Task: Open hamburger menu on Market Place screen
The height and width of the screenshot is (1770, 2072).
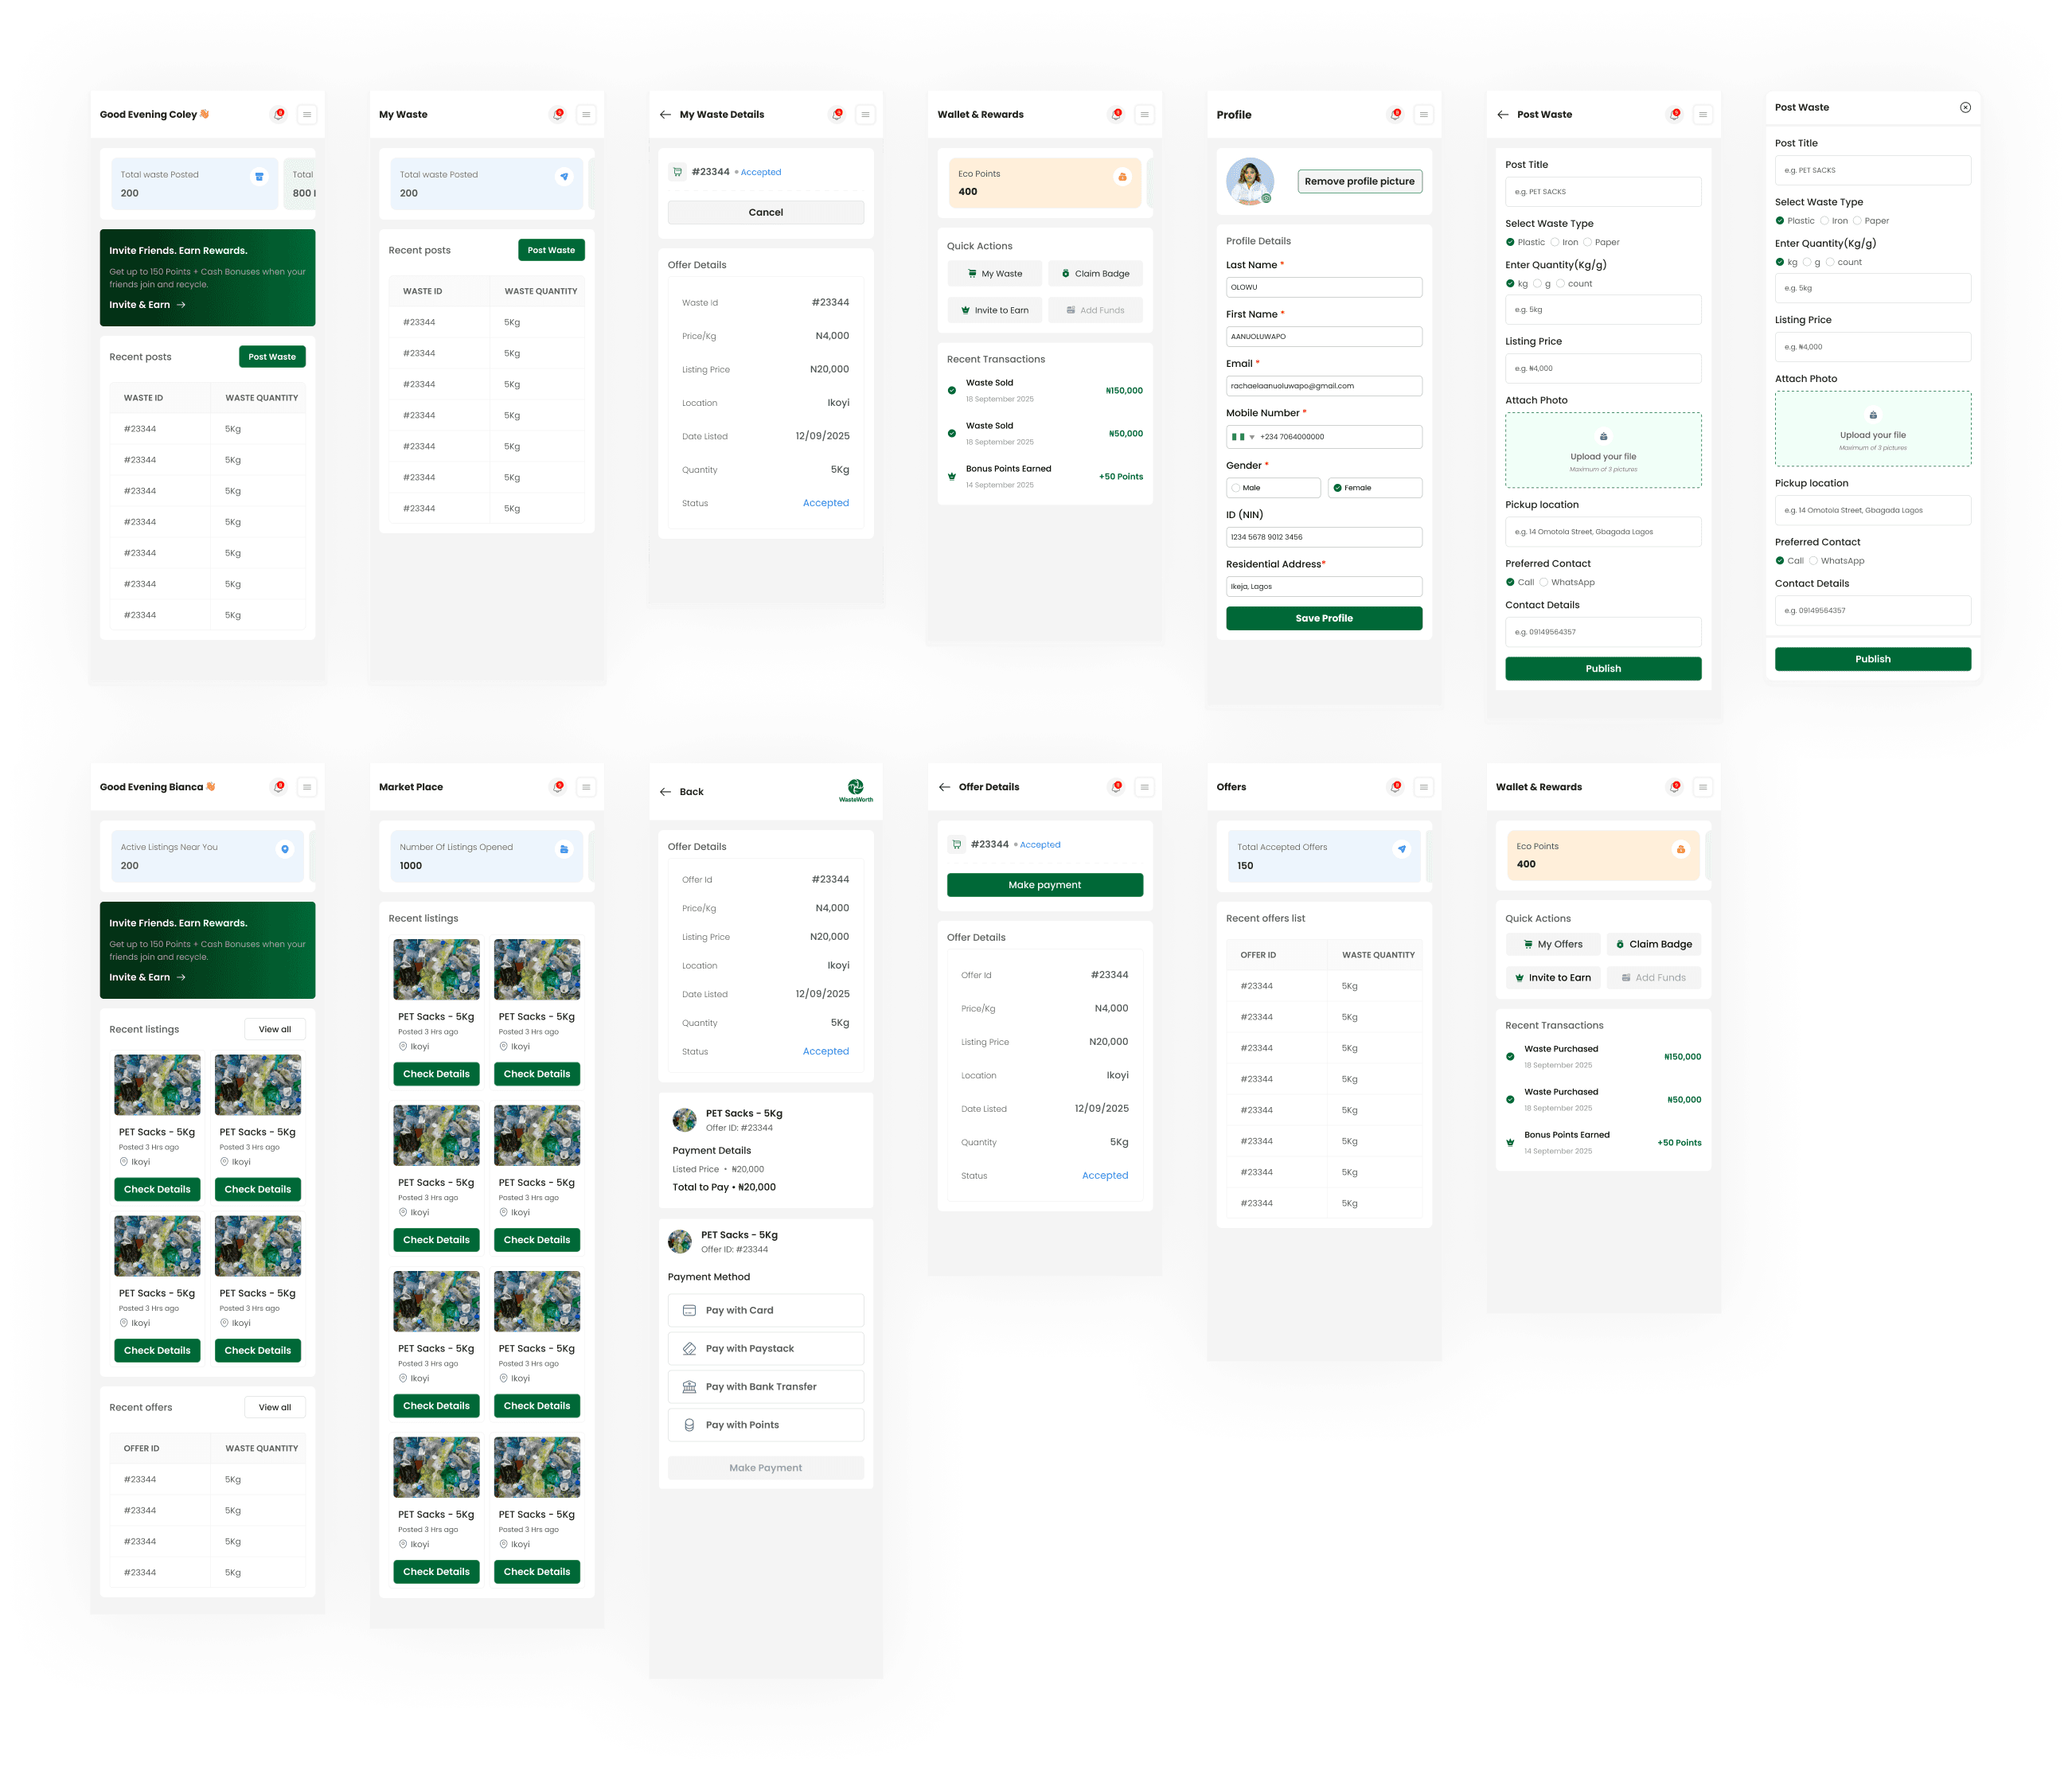Action: tap(586, 787)
